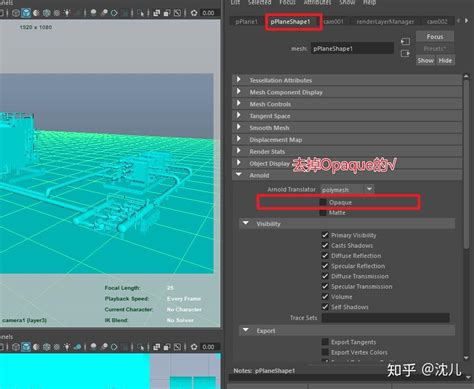Uncheck Specular Reflection

[x=325, y=266]
